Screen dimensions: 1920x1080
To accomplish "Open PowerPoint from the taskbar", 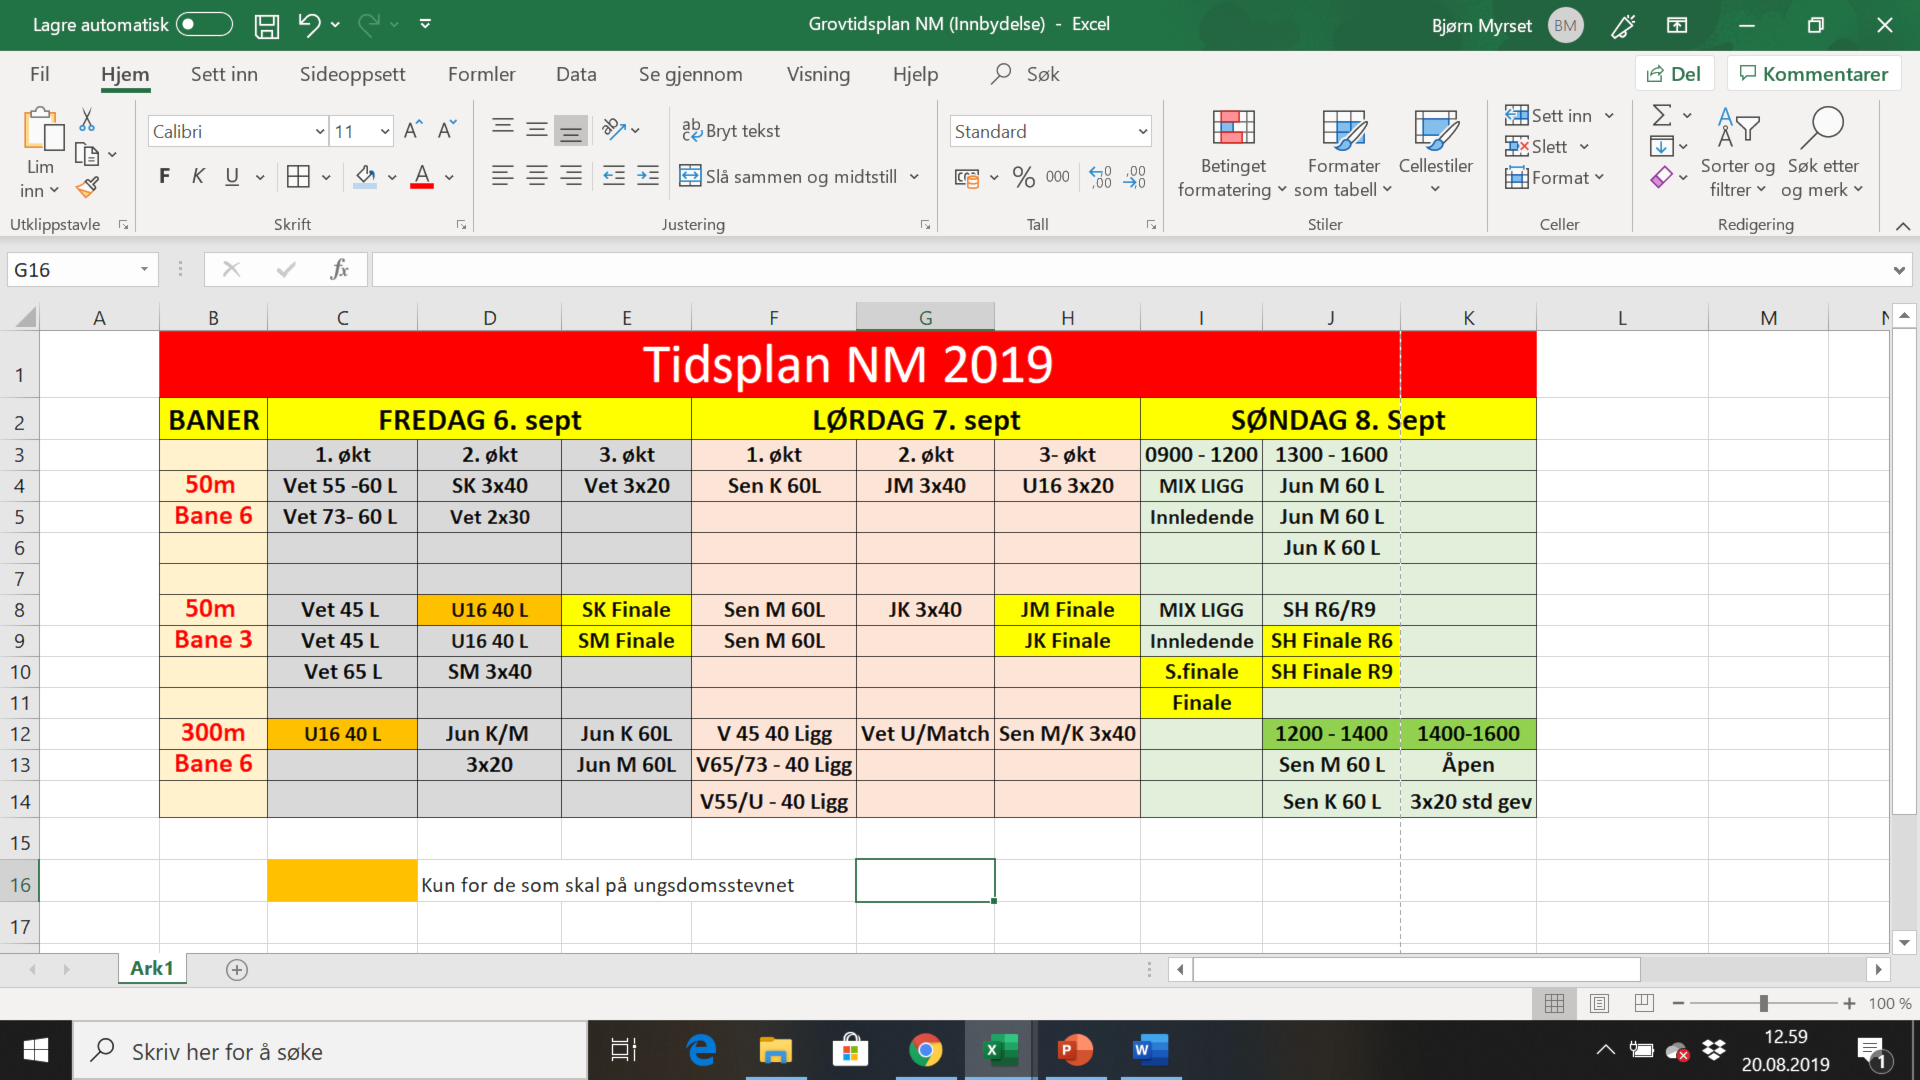I will click(x=1075, y=1050).
